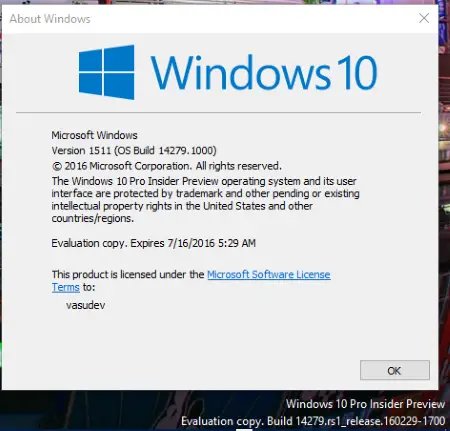Screen dimensions: 450x431
Task: Click the "This product is licensed under" text
Action: pyautogui.click(x=128, y=274)
